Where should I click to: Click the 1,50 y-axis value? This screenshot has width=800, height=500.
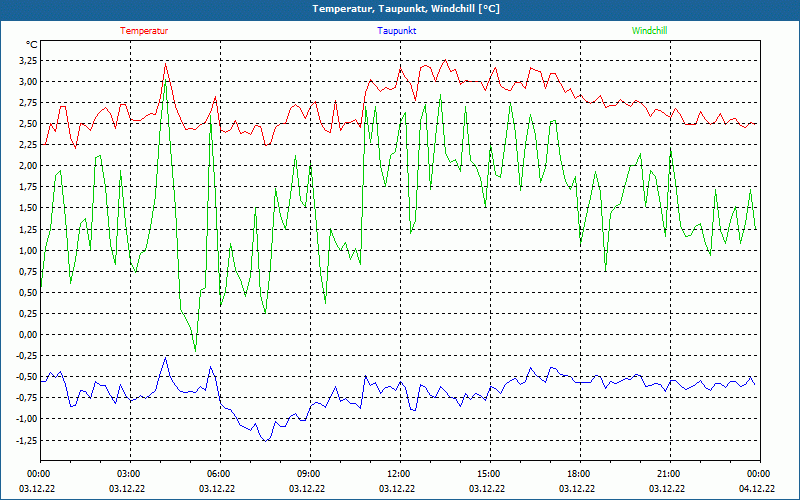(x=29, y=208)
